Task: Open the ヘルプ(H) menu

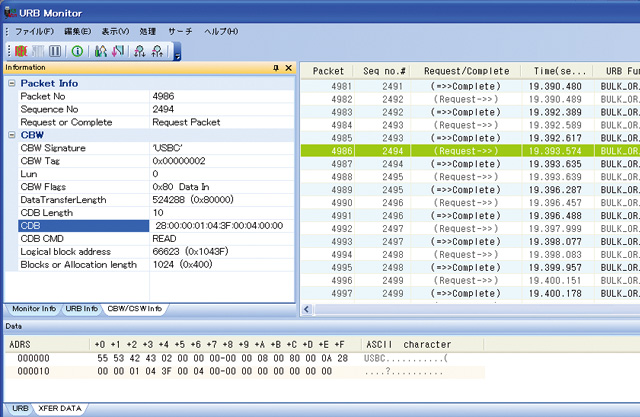Action: coord(221,31)
